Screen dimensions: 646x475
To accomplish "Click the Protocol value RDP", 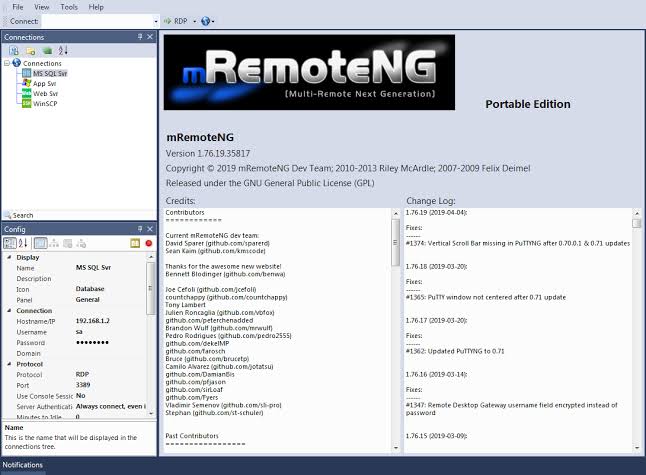I will point(82,374).
